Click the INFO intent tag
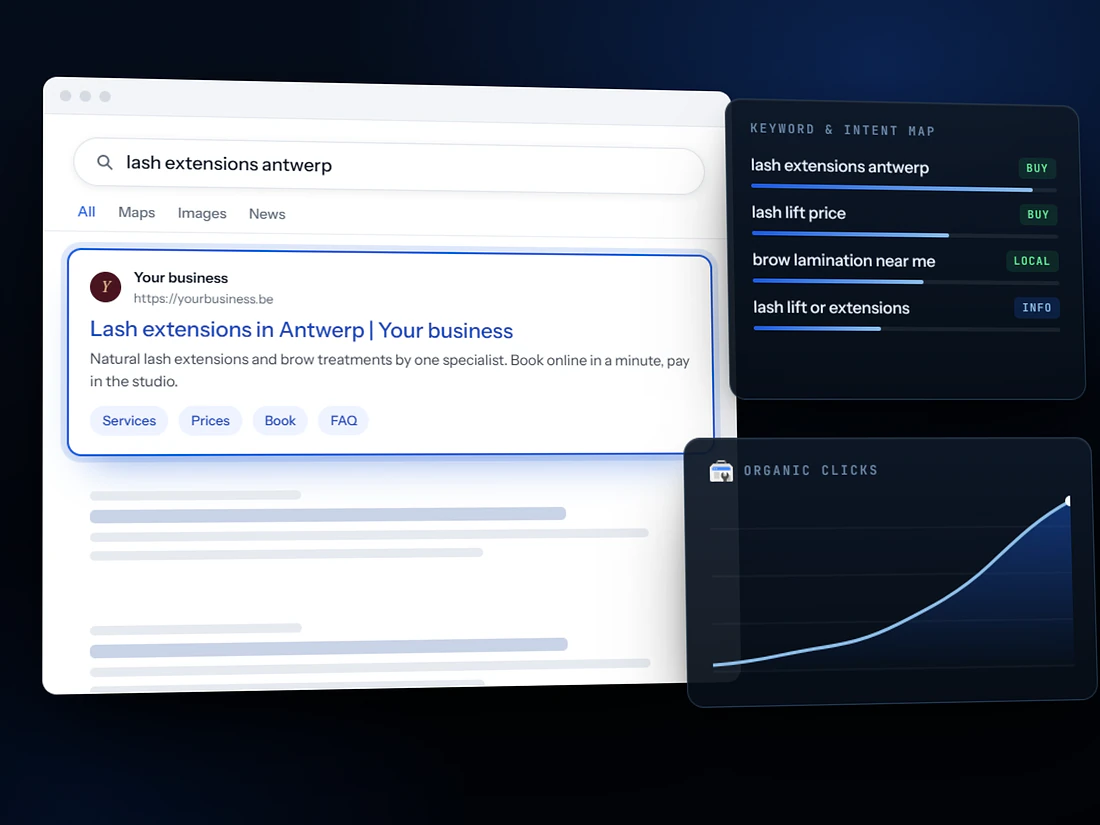The width and height of the screenshot is (1100, 825). 1037,308
